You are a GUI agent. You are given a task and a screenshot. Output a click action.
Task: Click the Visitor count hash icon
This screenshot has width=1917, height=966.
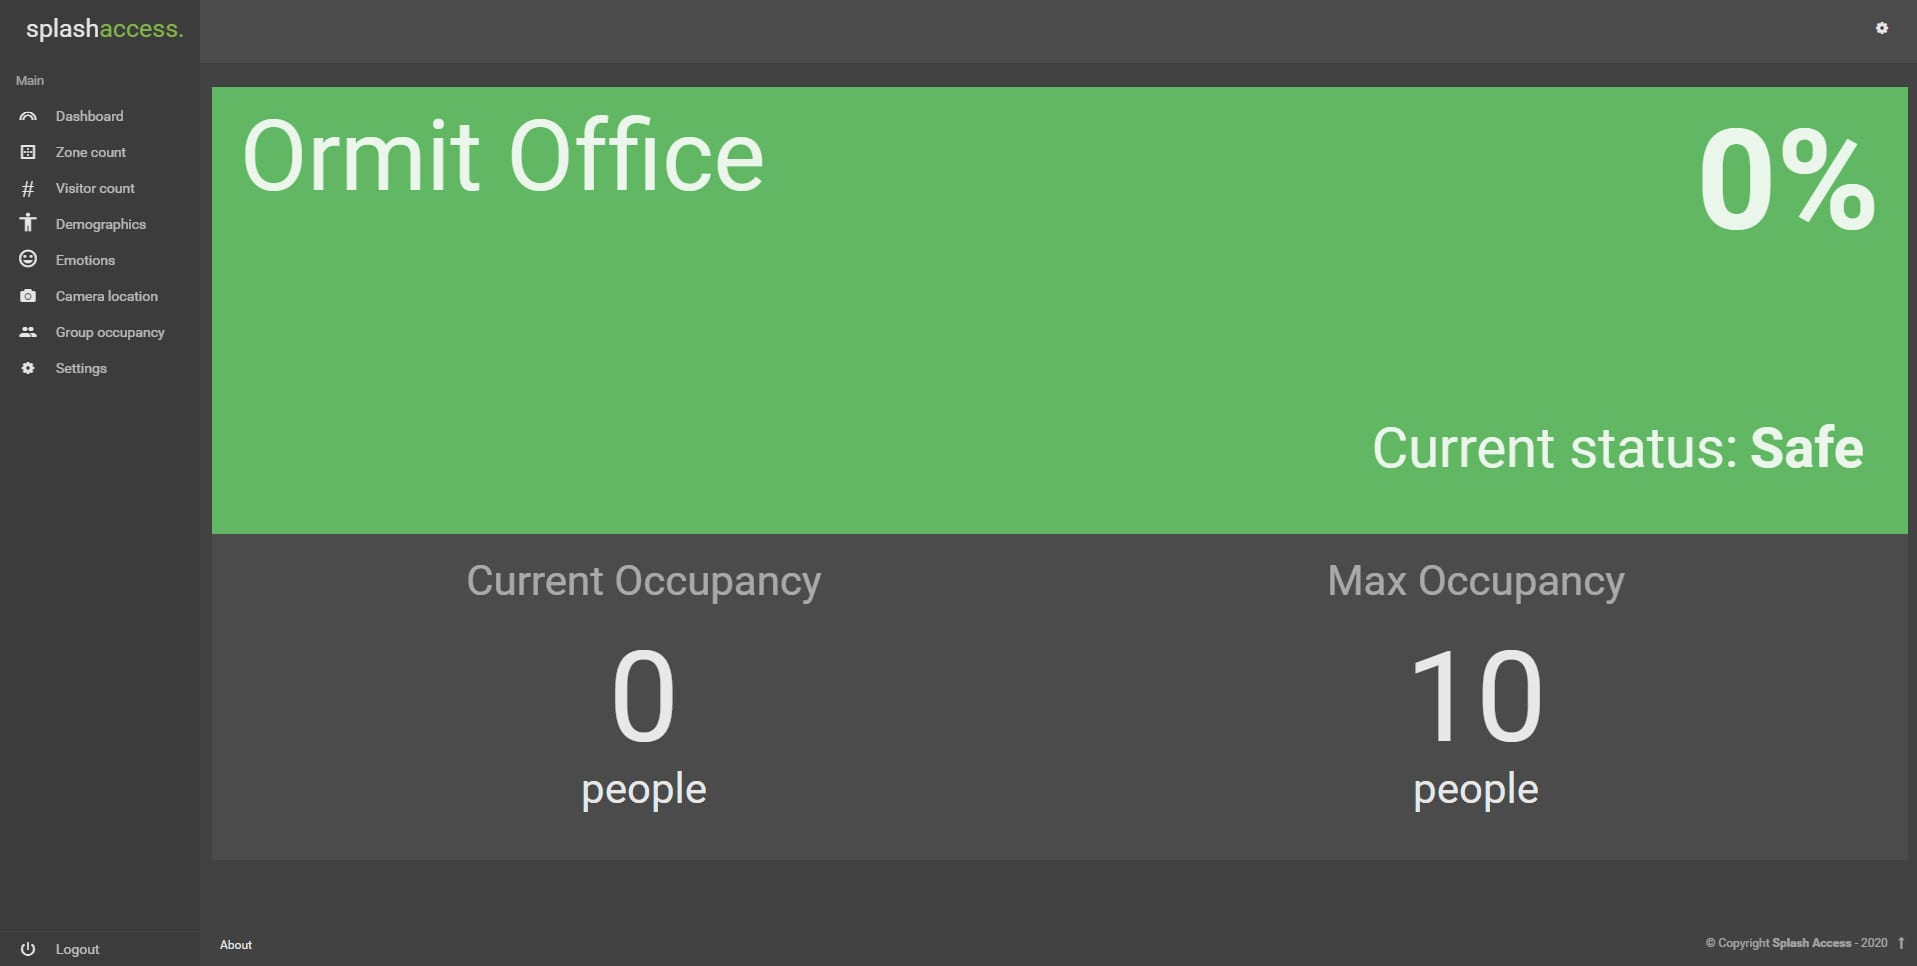pos(28,188)
